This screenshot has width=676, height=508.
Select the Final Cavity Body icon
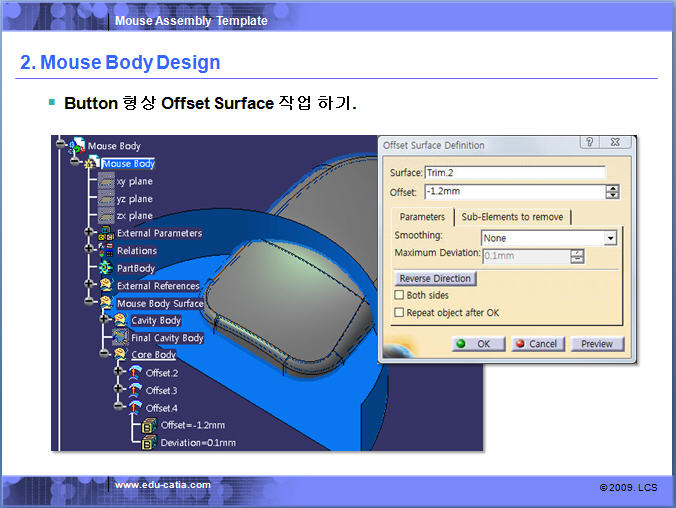[x=120, y=338]
